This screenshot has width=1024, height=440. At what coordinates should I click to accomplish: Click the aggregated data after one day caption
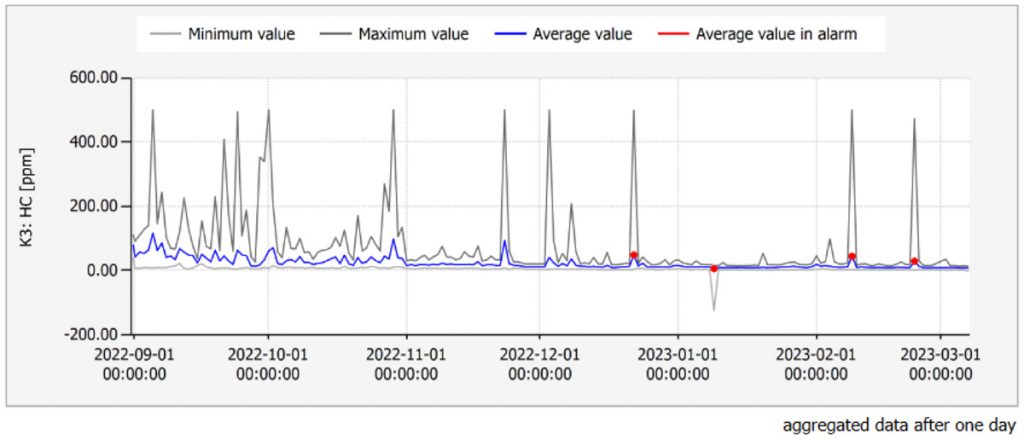(x=896, y=424)
